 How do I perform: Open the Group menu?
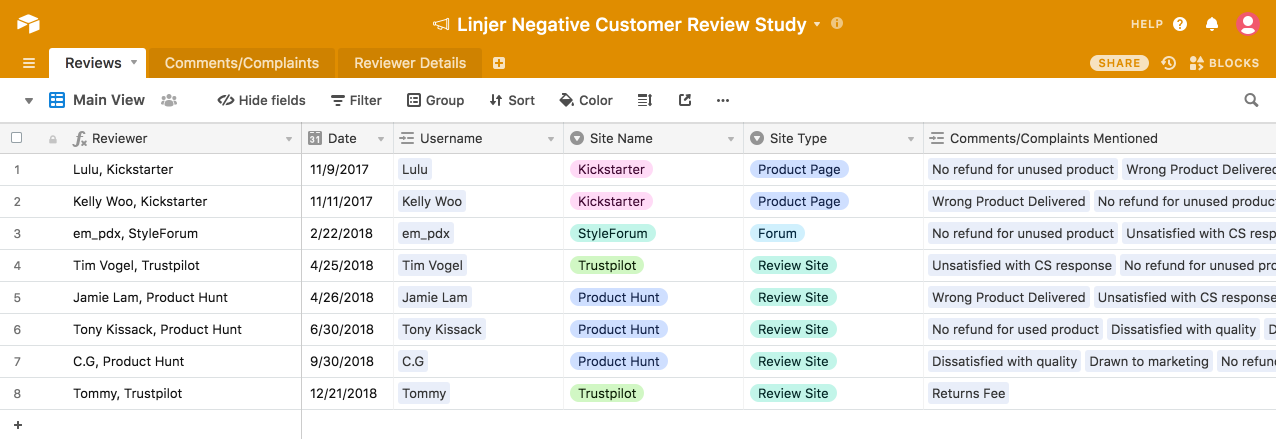coord(436,100)
